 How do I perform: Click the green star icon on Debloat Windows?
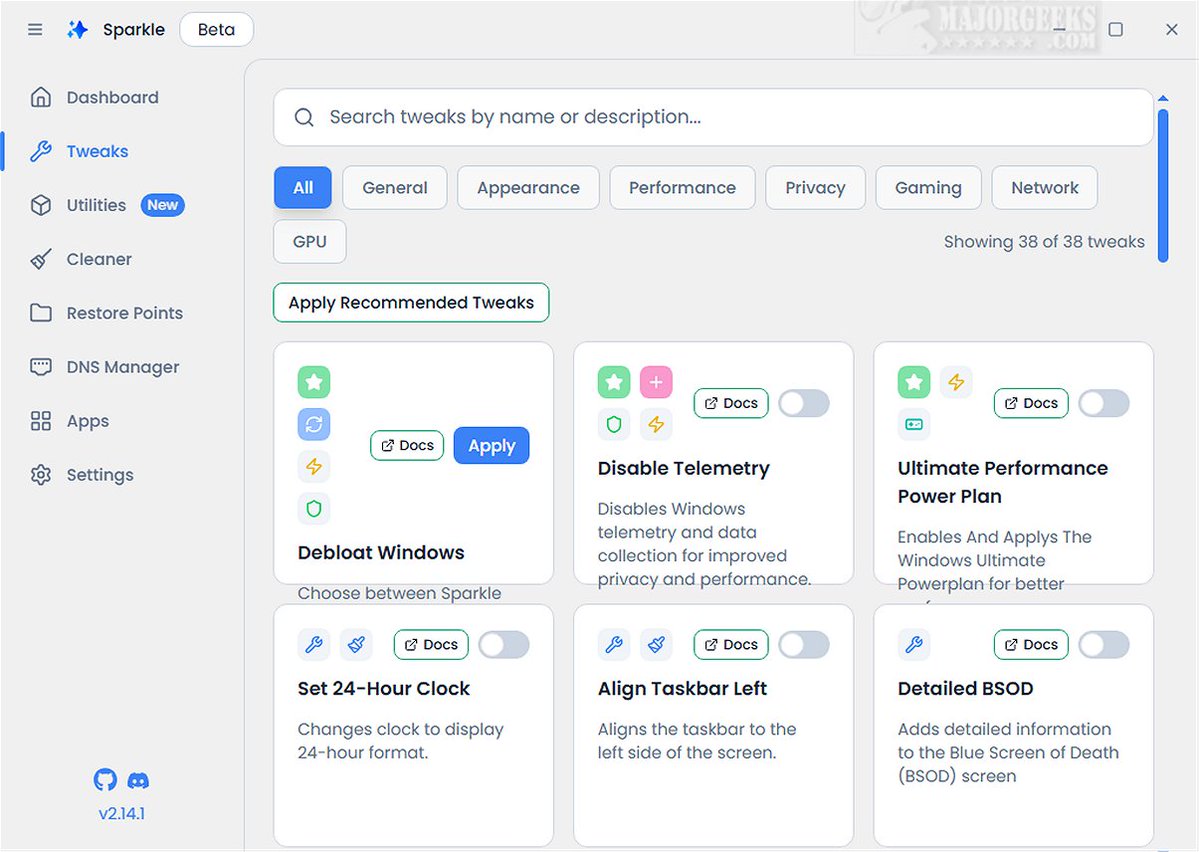point(314,382)
